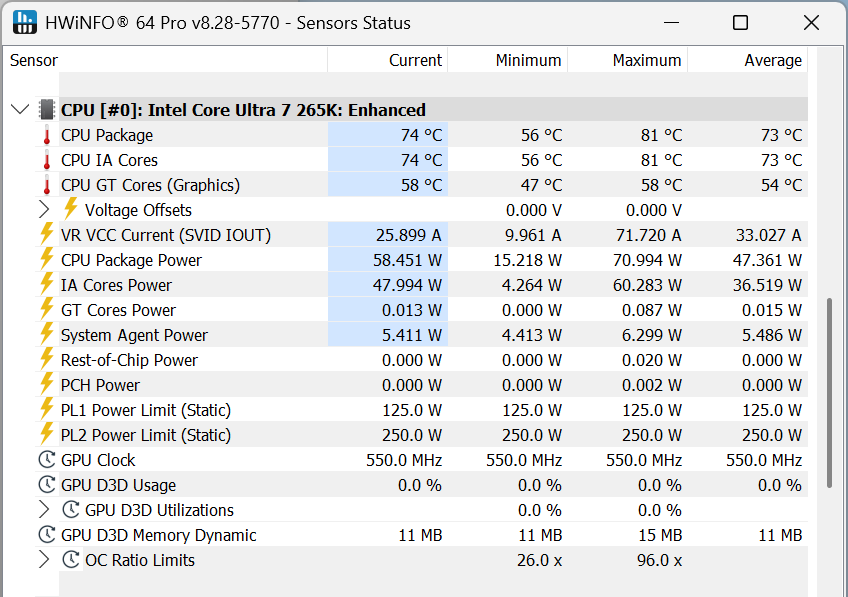Click the chip icon beside the CPU [#0] header
The width and height of the screenshot is (848, 597).
(47, 110)
